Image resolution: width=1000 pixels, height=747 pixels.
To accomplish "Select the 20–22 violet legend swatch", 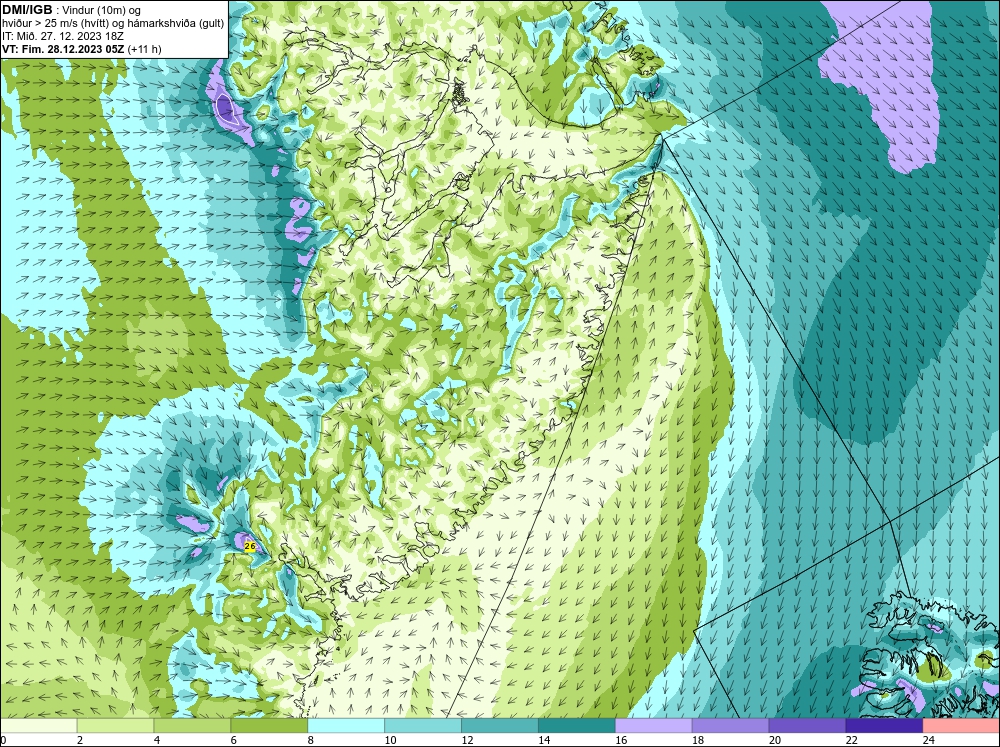I will 807,726.
